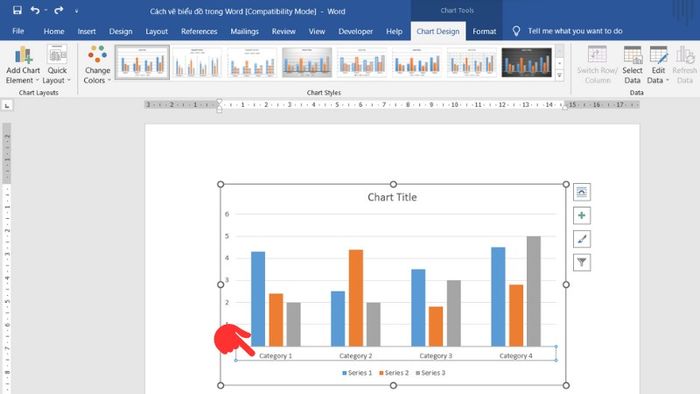Click the Save icon in title bar
The width and height of the screenshot is (700, 394).
pyautogui.click(x=17, y=10)
